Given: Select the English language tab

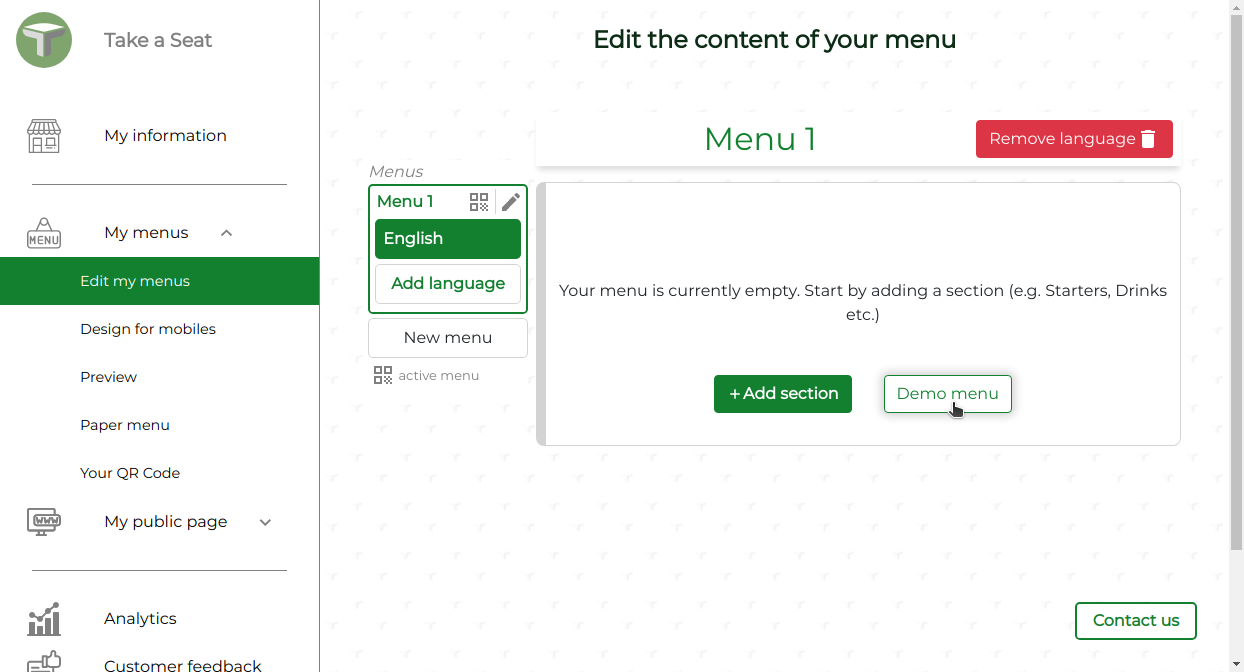Looking at the screenshot, I should pyautogui.click(x=448, y=239).
